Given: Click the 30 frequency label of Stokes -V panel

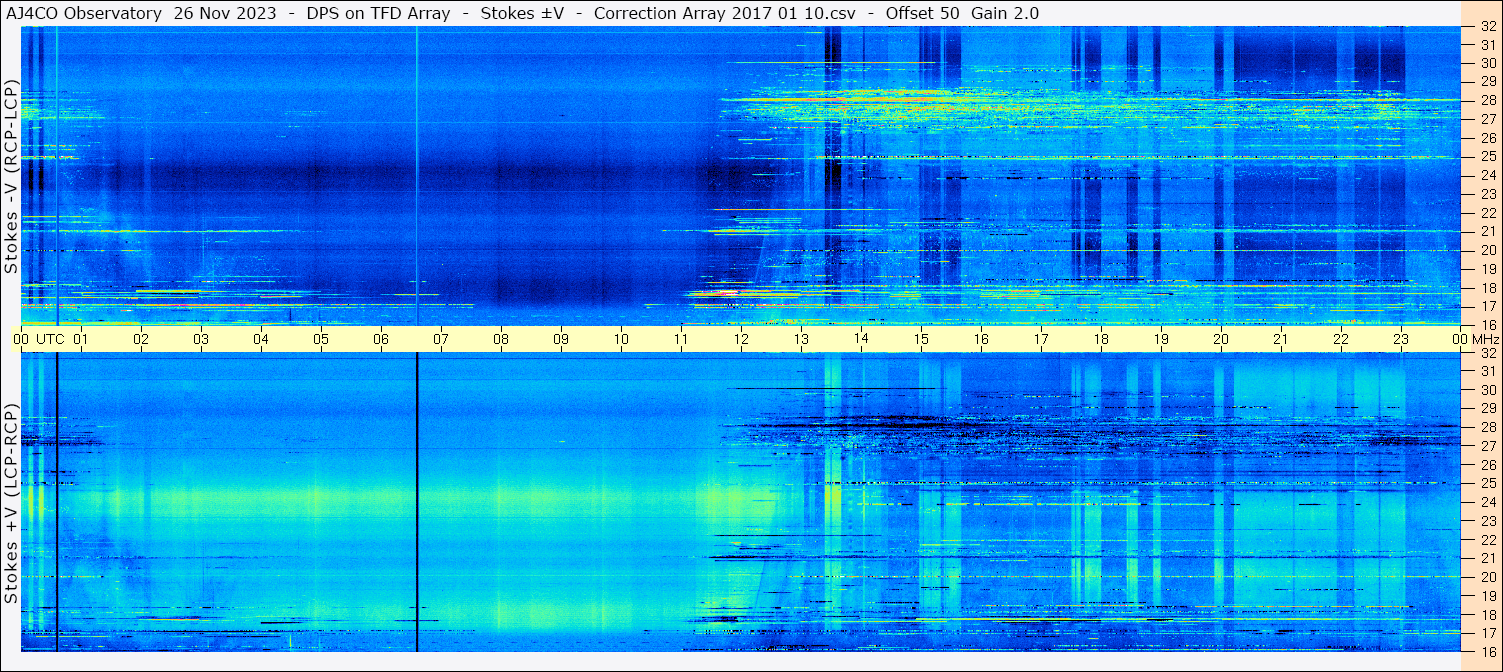Looking at the screenshot, I should click(1487, 63).
